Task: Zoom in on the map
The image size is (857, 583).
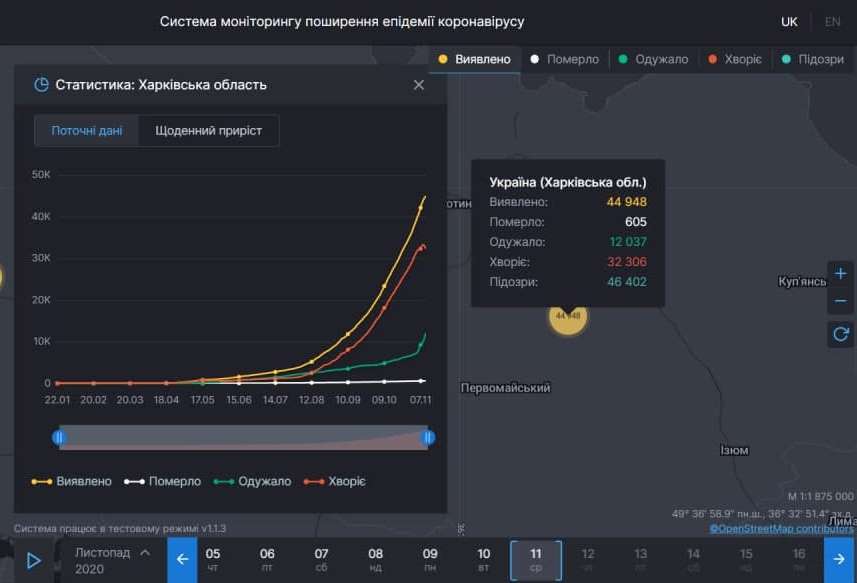Action: coord(840,273)
